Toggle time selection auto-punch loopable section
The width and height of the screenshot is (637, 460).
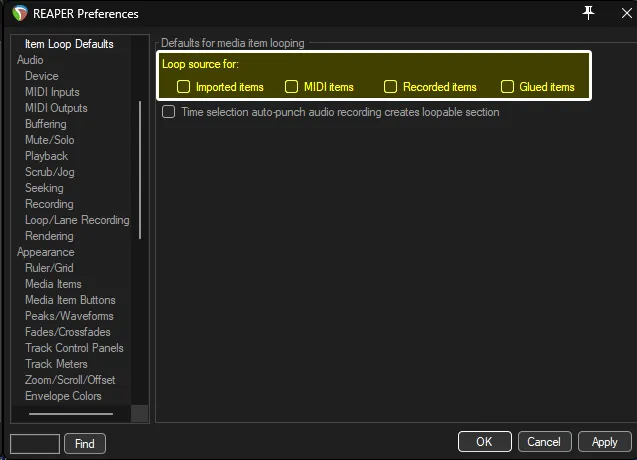pos(169,112)
